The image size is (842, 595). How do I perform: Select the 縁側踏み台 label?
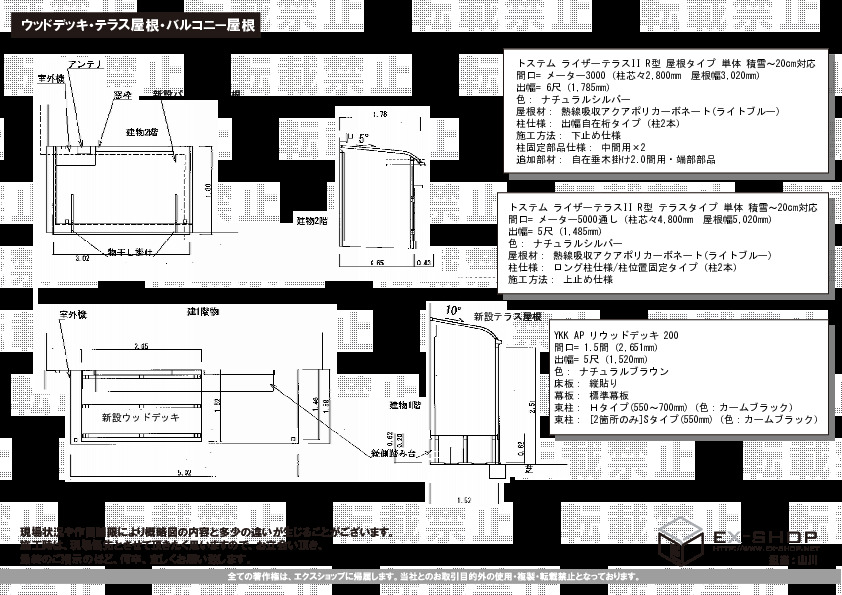click(394, 453)
